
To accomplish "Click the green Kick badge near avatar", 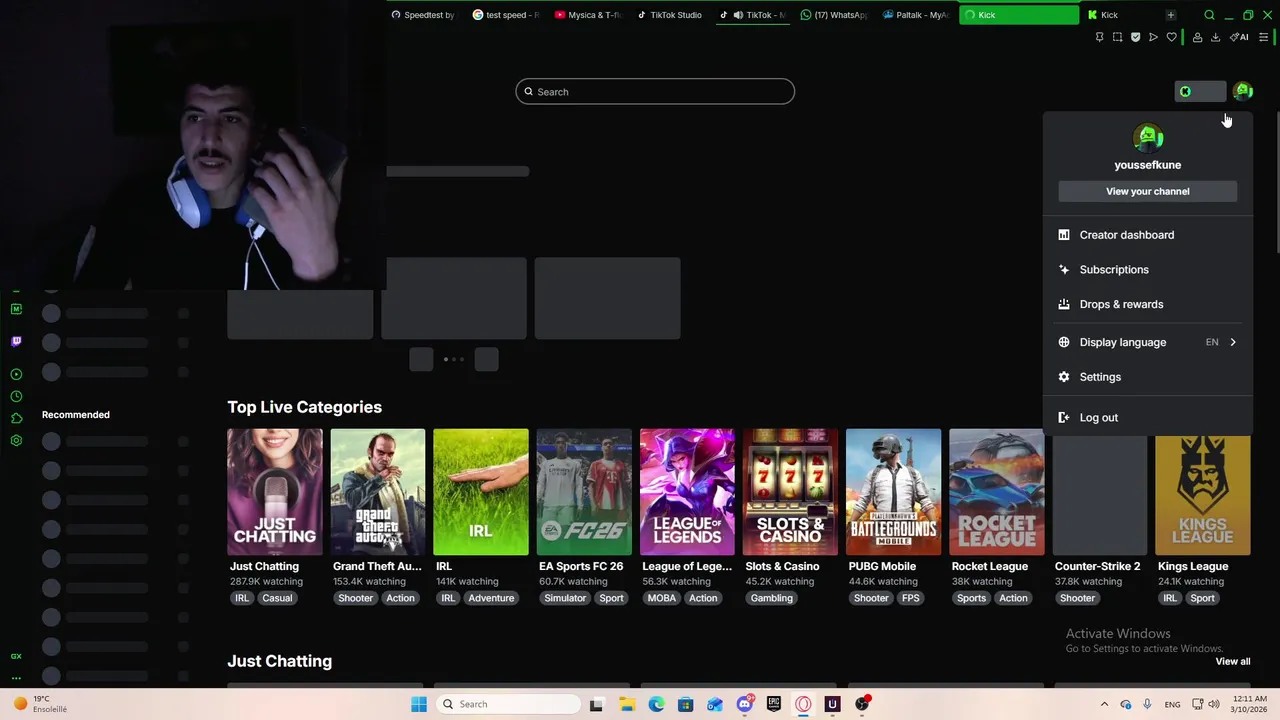I will point(1185,91).
